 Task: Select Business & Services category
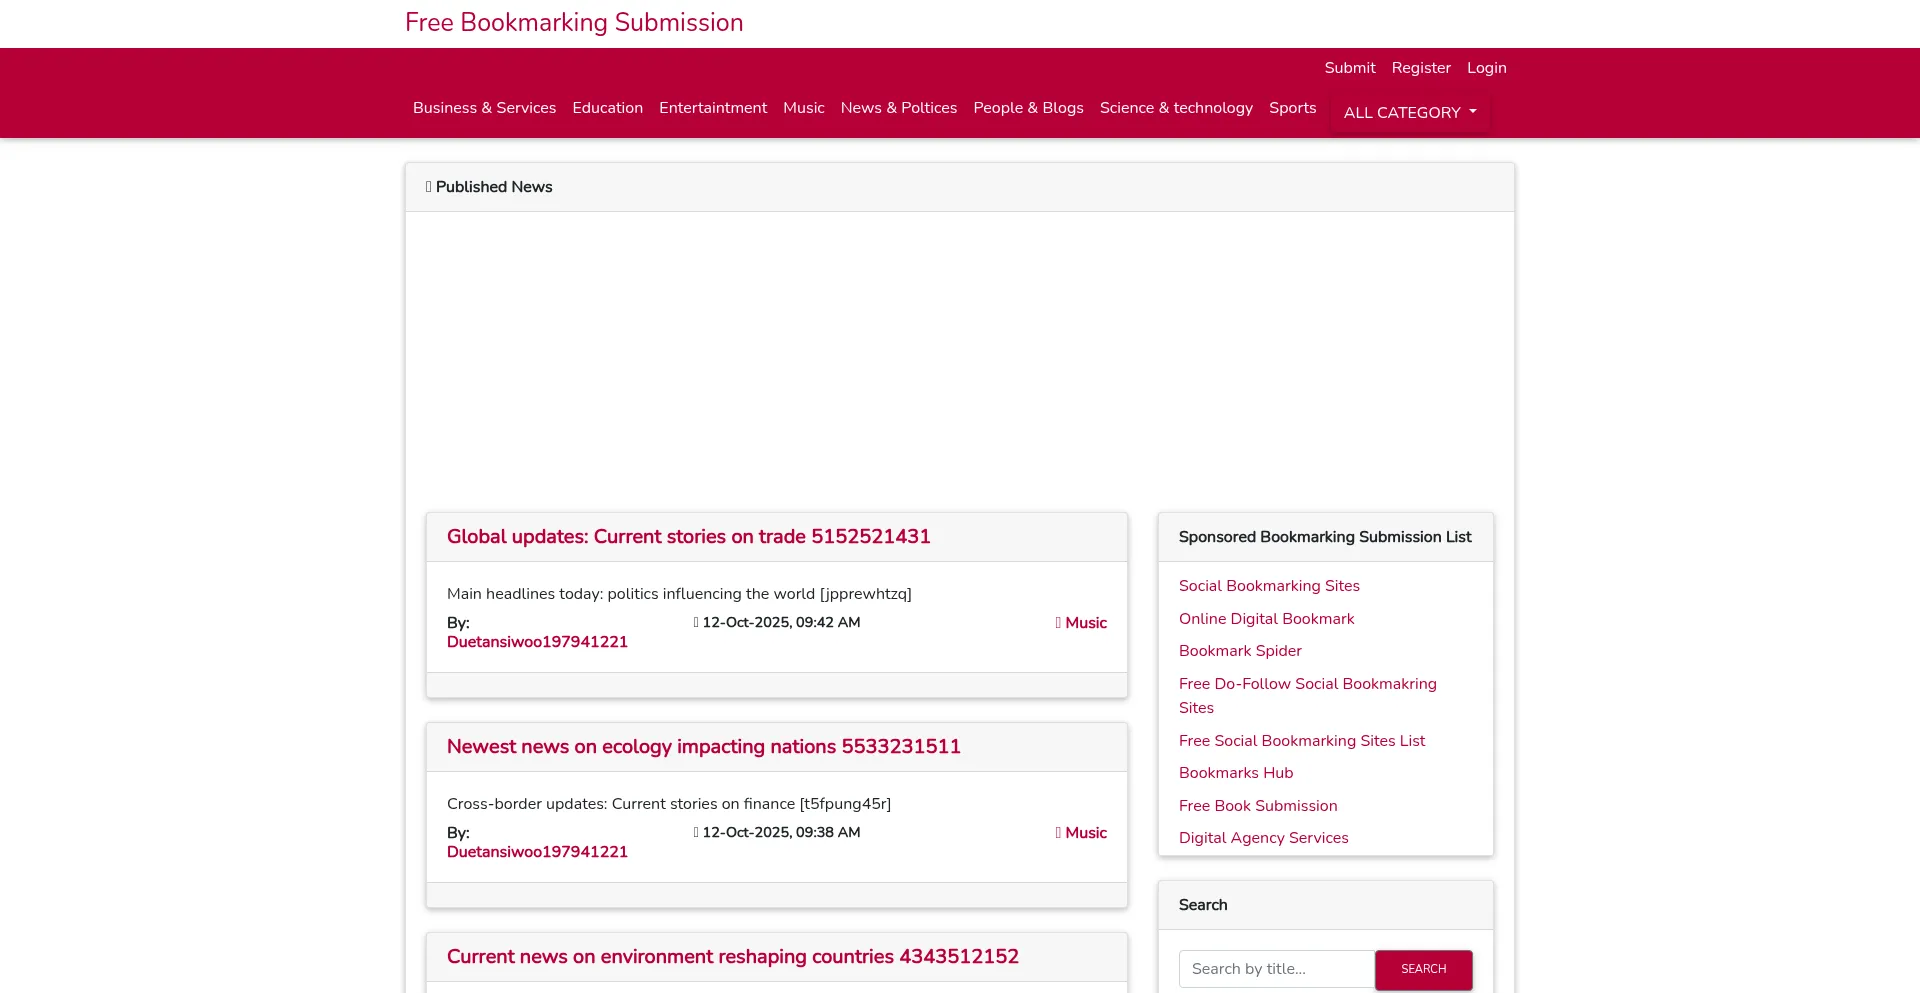tap(484, 108)
